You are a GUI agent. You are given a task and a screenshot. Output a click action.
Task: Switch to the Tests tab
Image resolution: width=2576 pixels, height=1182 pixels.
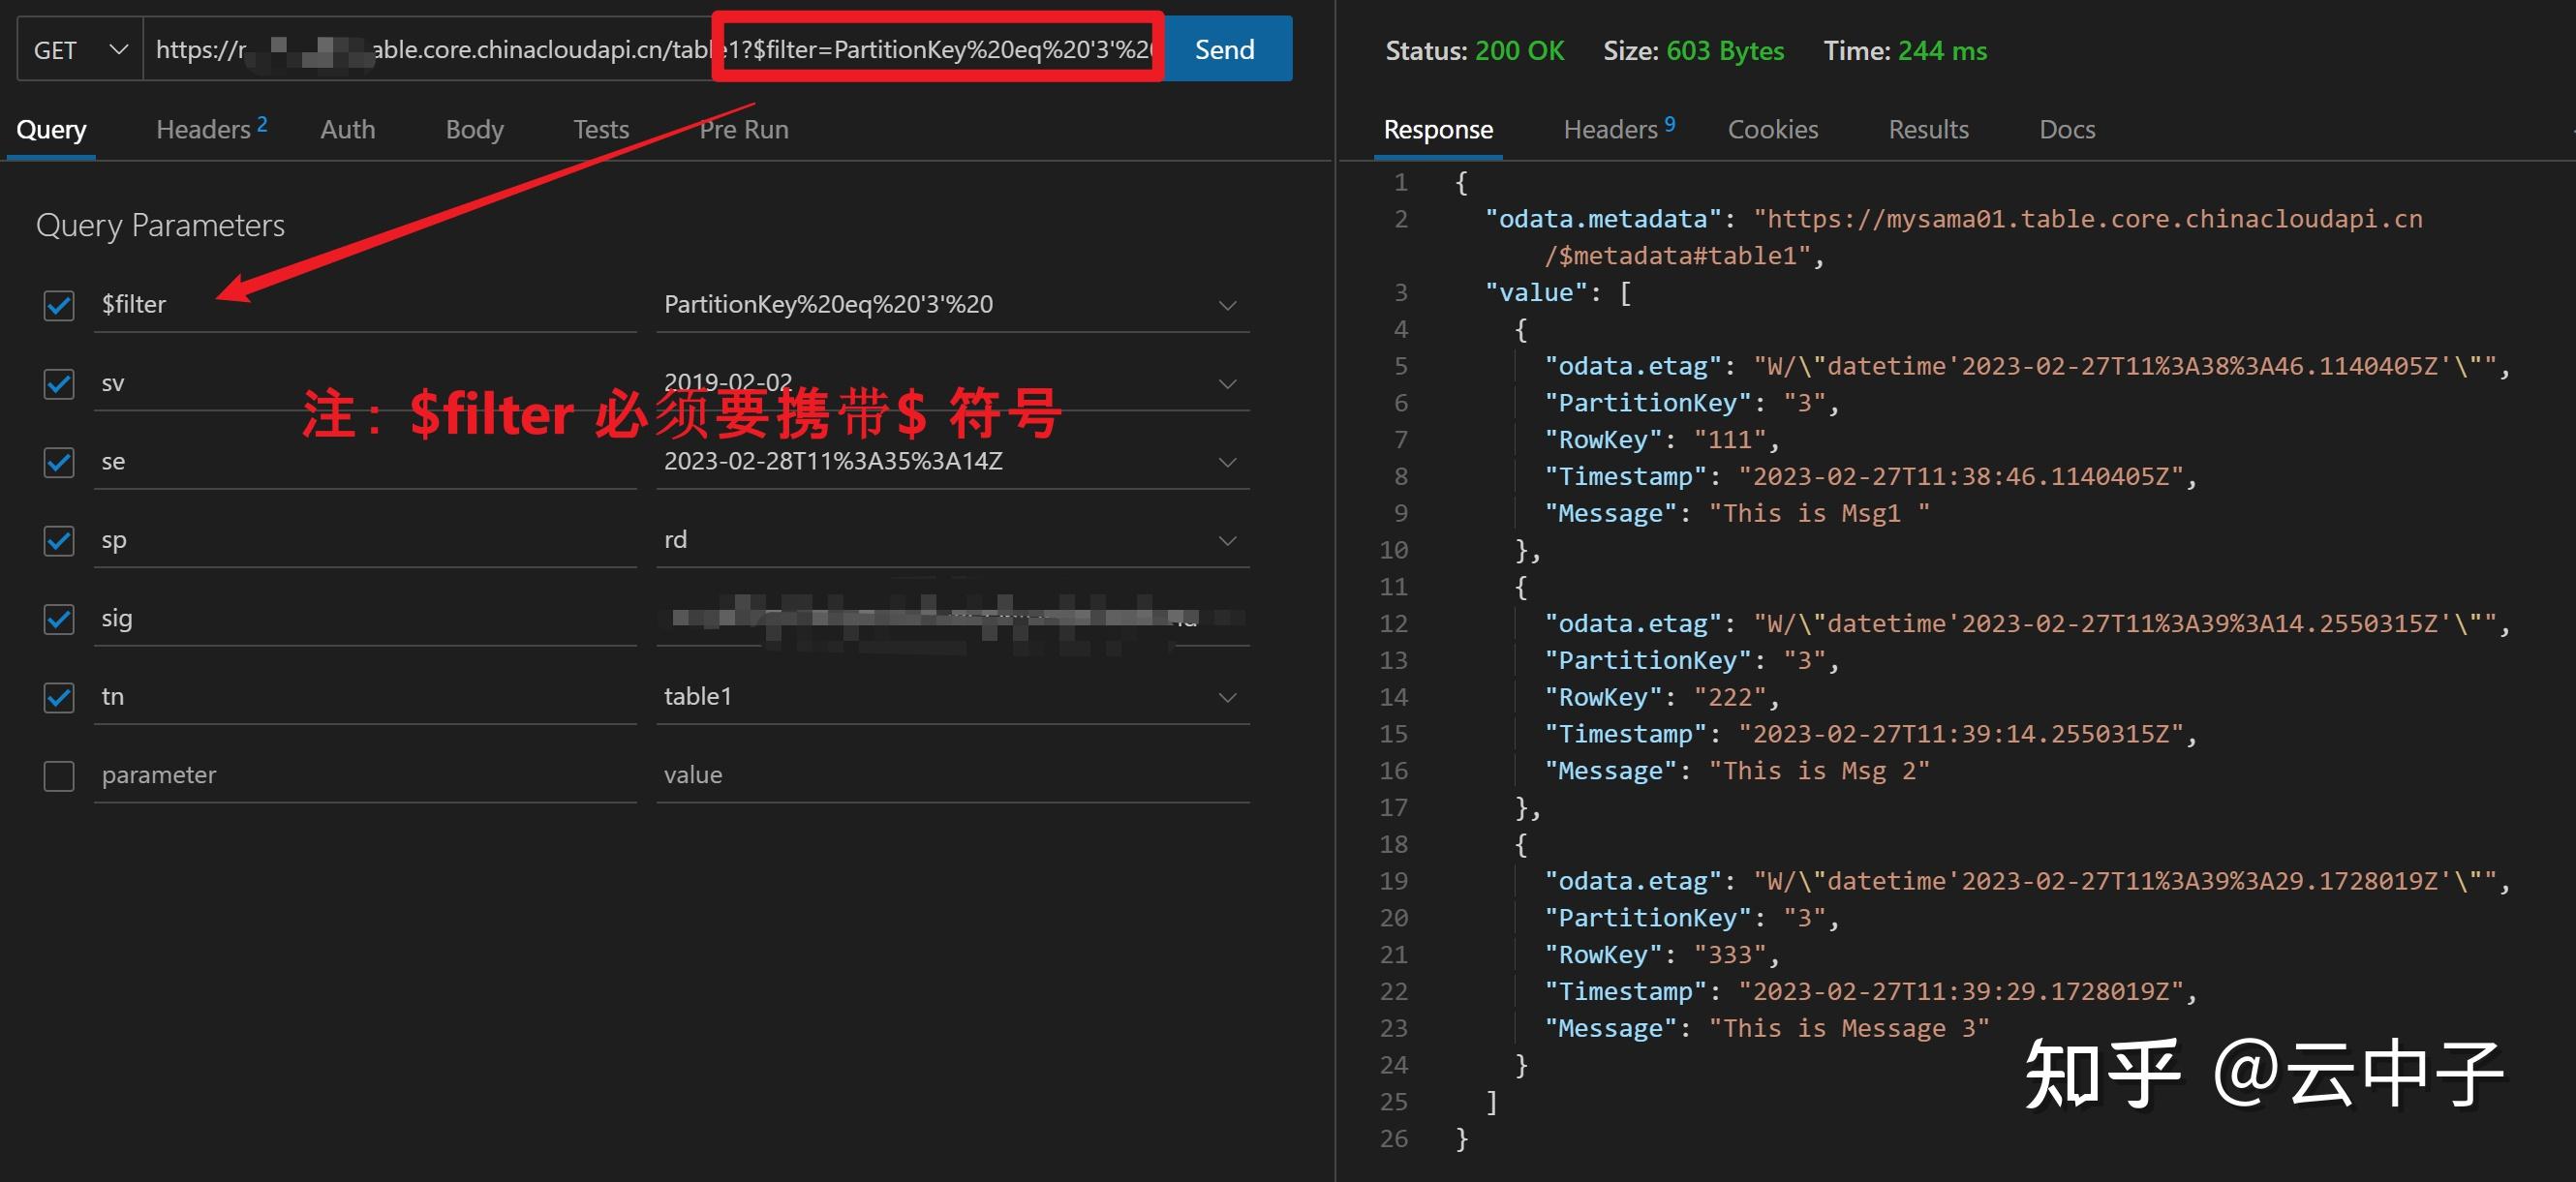tap(600, 129)
